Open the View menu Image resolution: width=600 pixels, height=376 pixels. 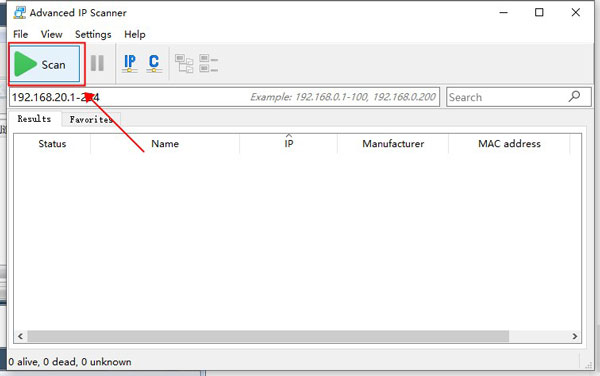[51, 34]
